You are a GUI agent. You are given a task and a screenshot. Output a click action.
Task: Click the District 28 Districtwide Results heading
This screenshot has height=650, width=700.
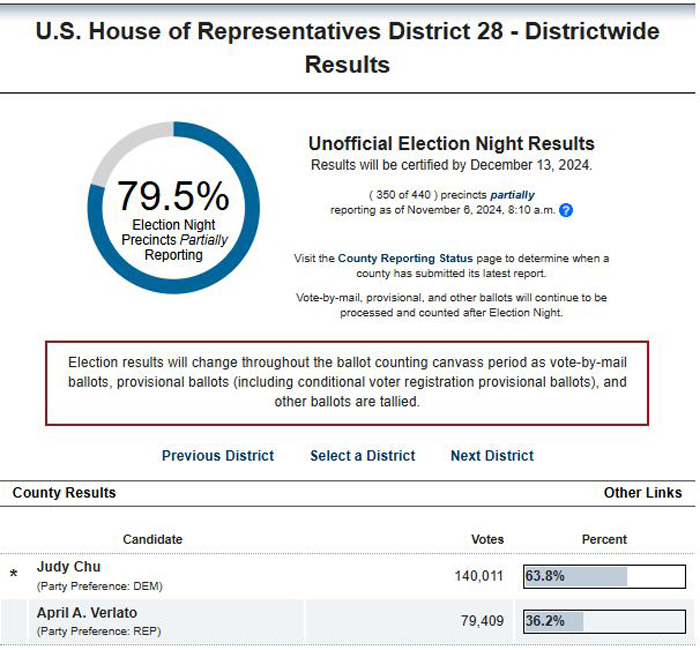(347, 48)
